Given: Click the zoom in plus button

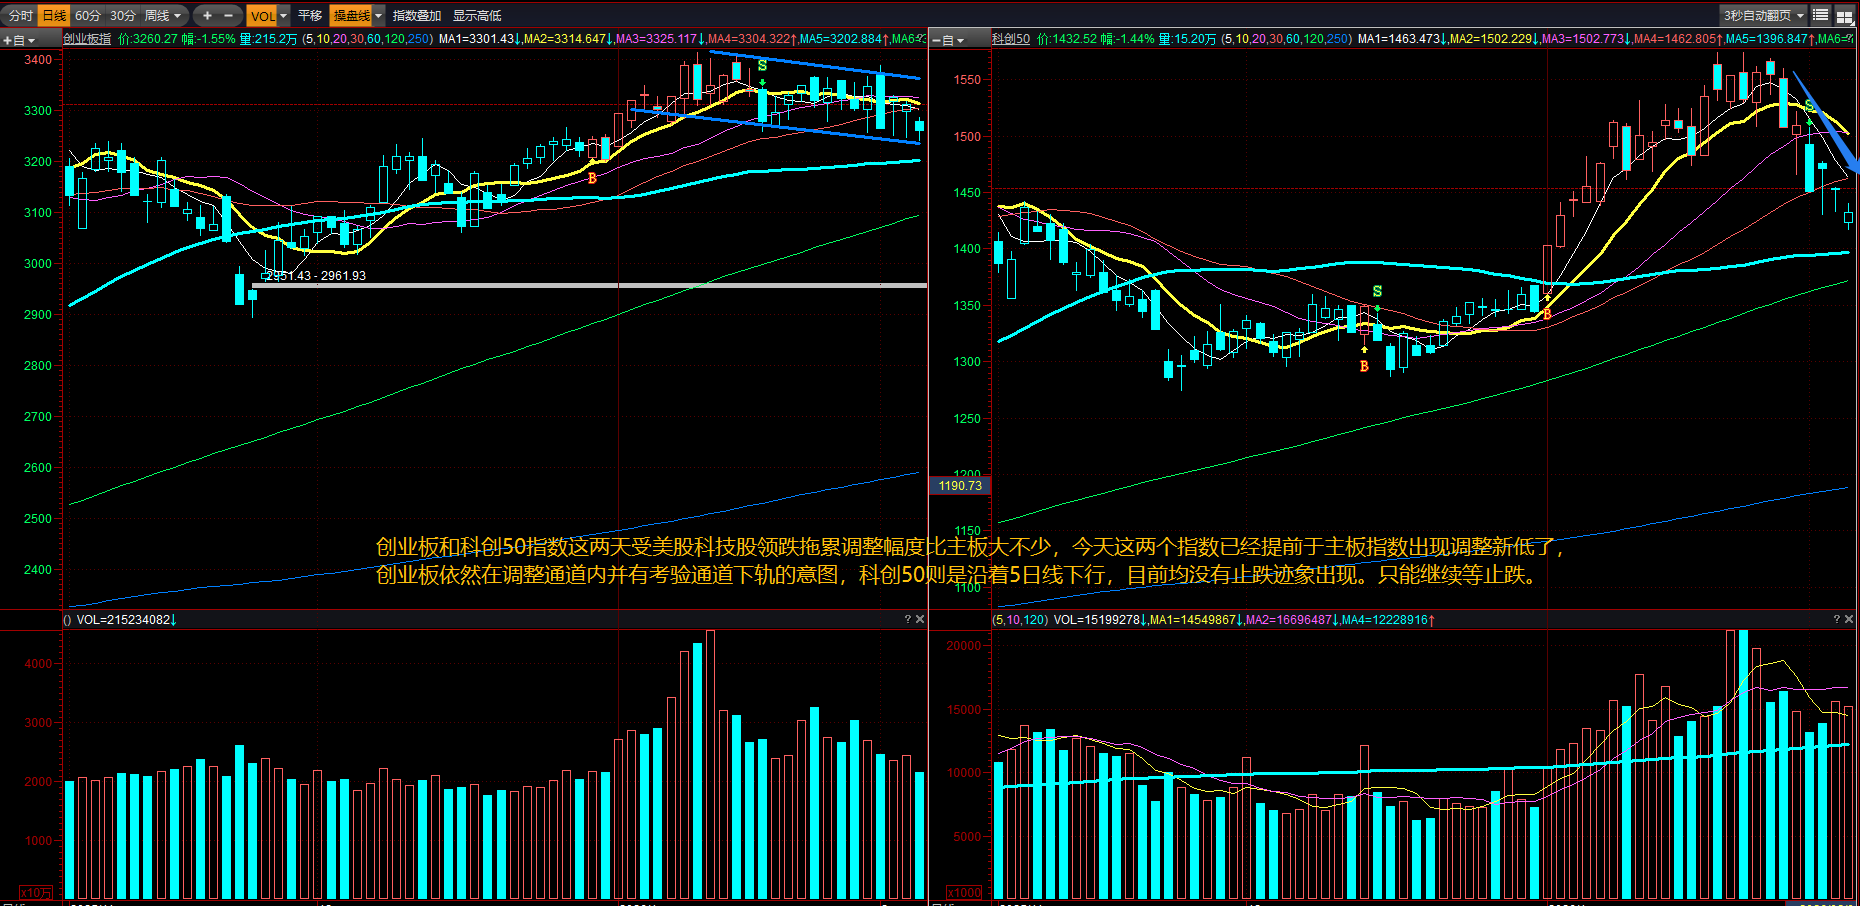Looking at the screenshot, I should click(207, 15).
